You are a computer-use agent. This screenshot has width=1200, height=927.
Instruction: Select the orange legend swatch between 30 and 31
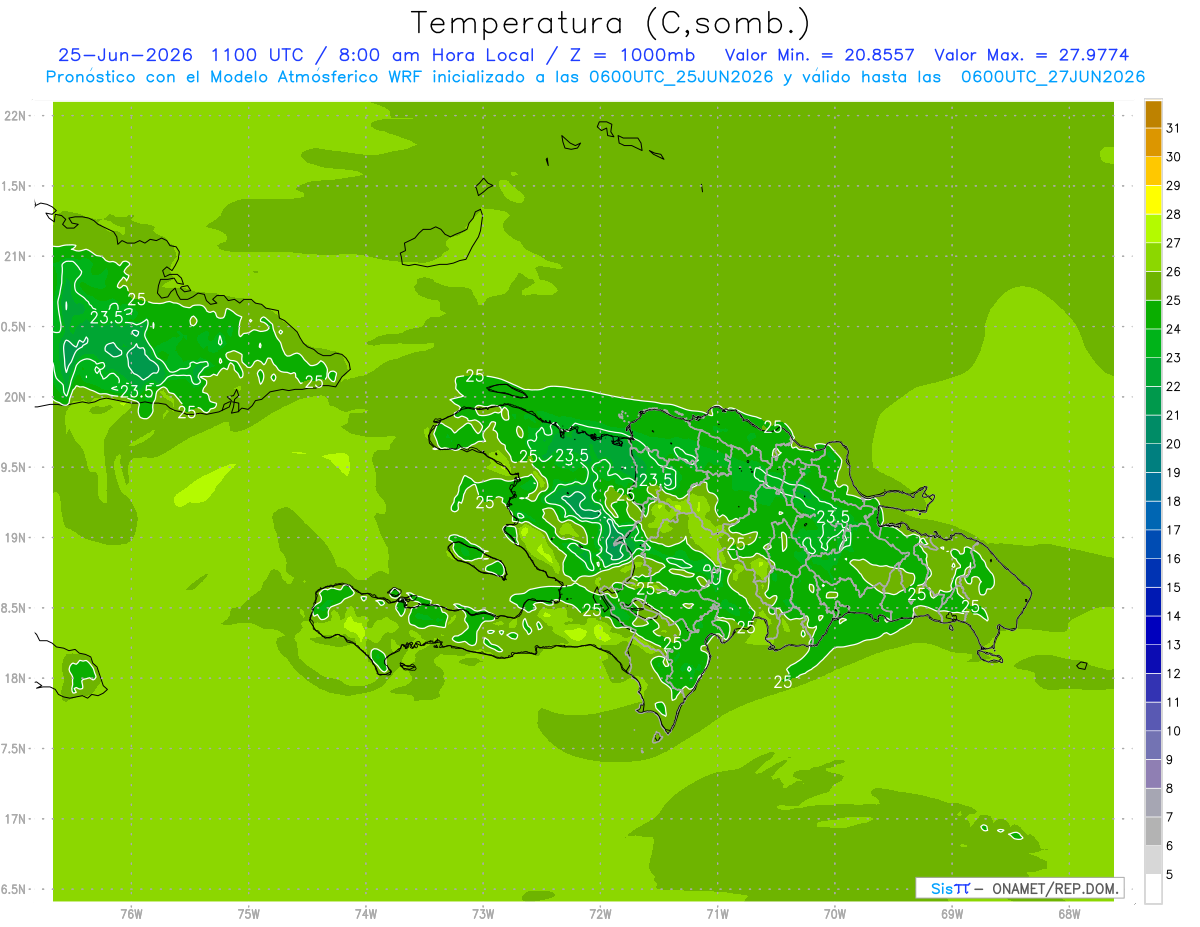pos(1153,142)
